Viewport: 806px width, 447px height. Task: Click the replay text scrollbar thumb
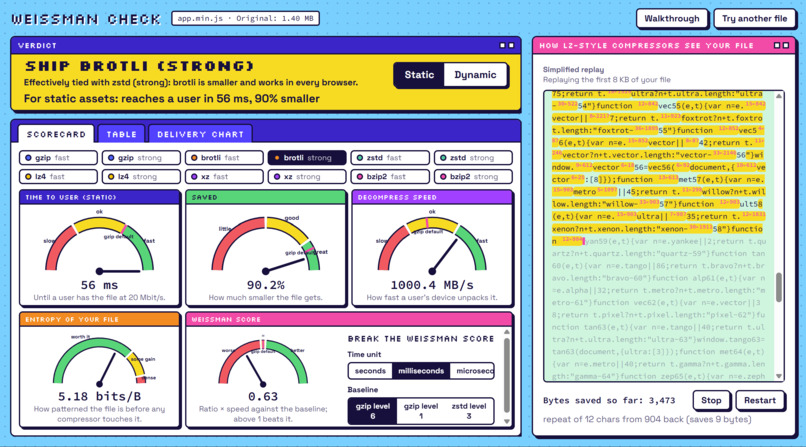[x=779, y=287]
